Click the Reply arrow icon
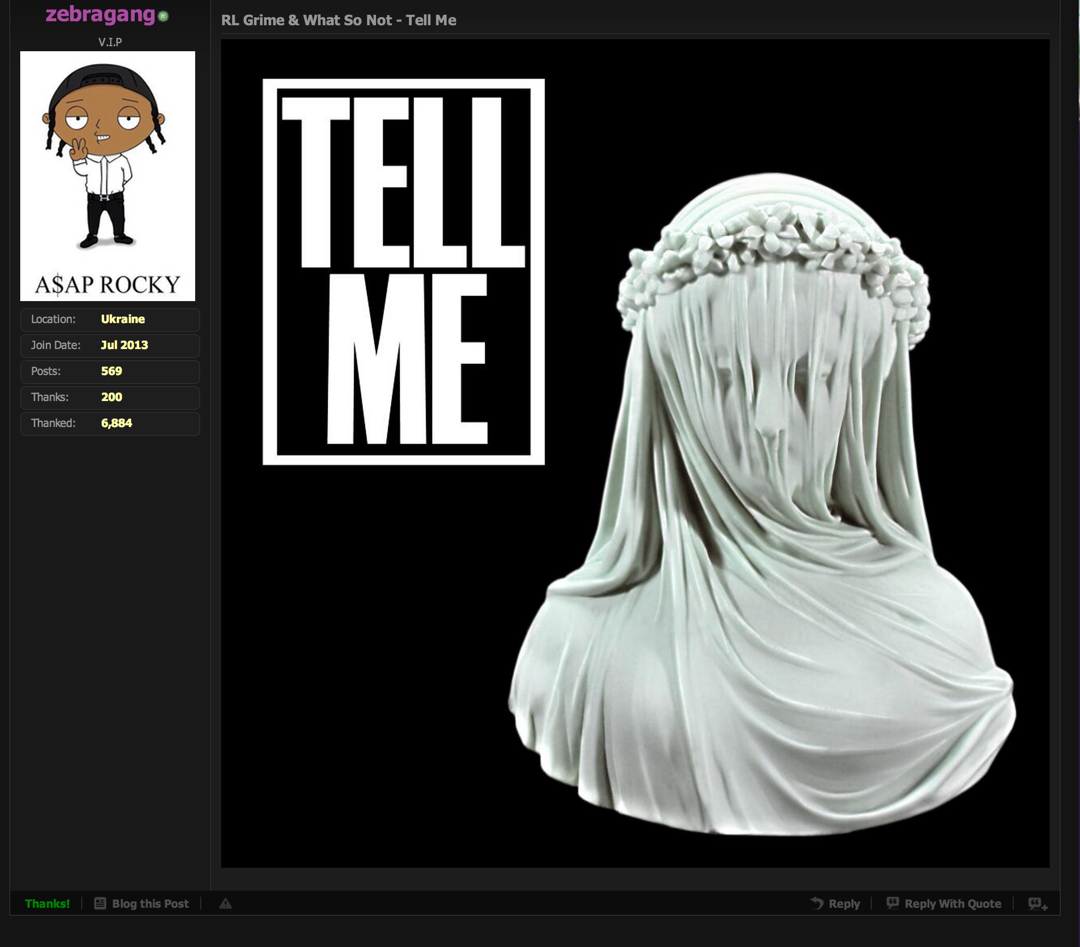 [x=817, y=903]
